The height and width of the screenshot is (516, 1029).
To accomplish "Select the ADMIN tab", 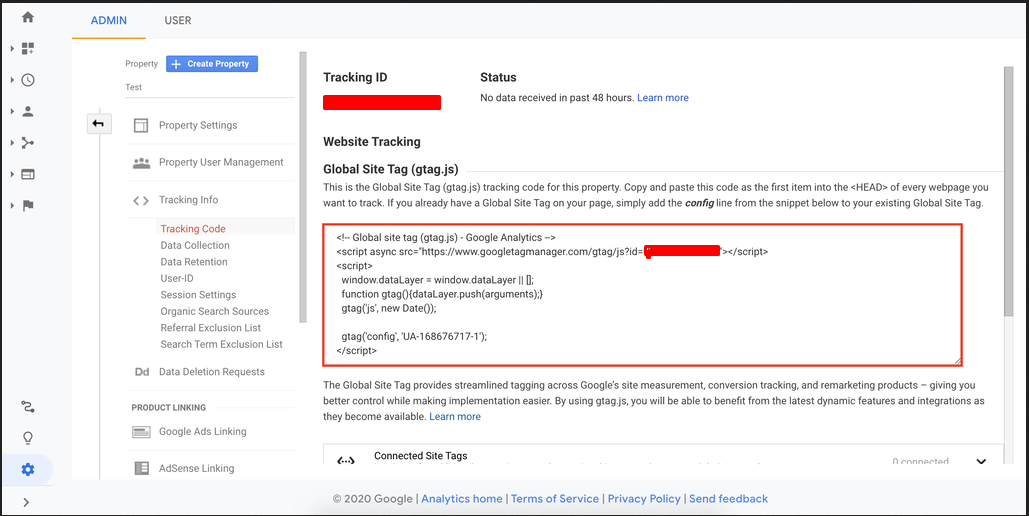I will (109, 20).
